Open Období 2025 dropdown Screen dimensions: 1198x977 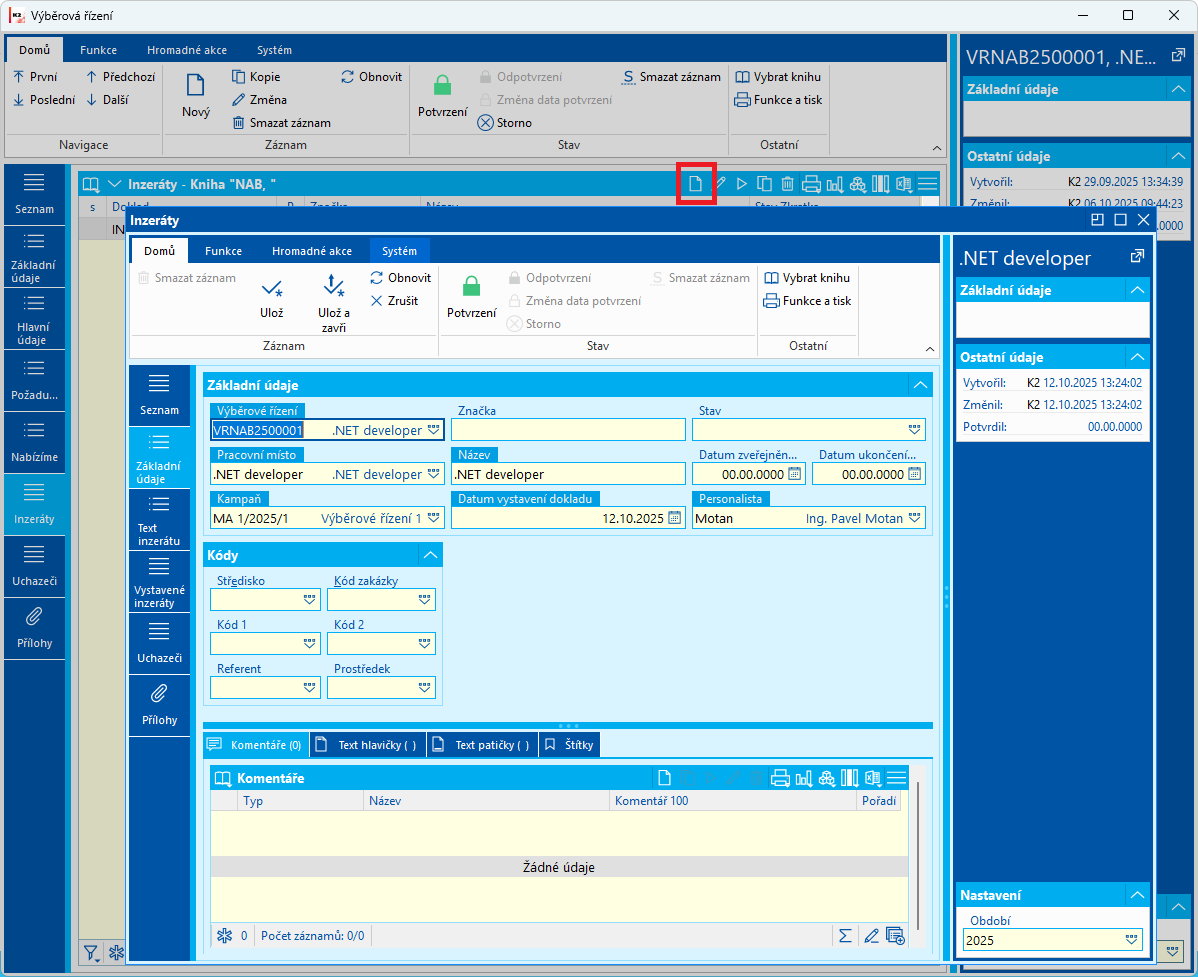click(x=1132, y=940)
